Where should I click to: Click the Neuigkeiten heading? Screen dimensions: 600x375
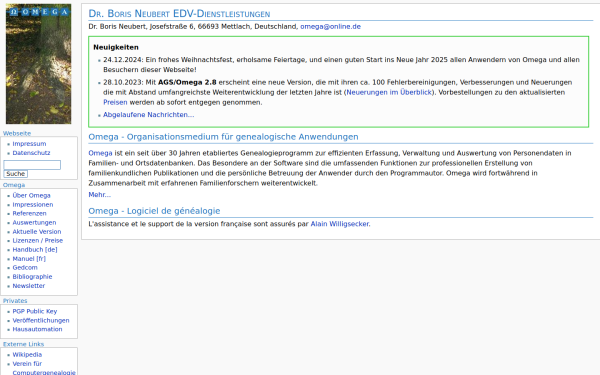click(x=116, y=47)
